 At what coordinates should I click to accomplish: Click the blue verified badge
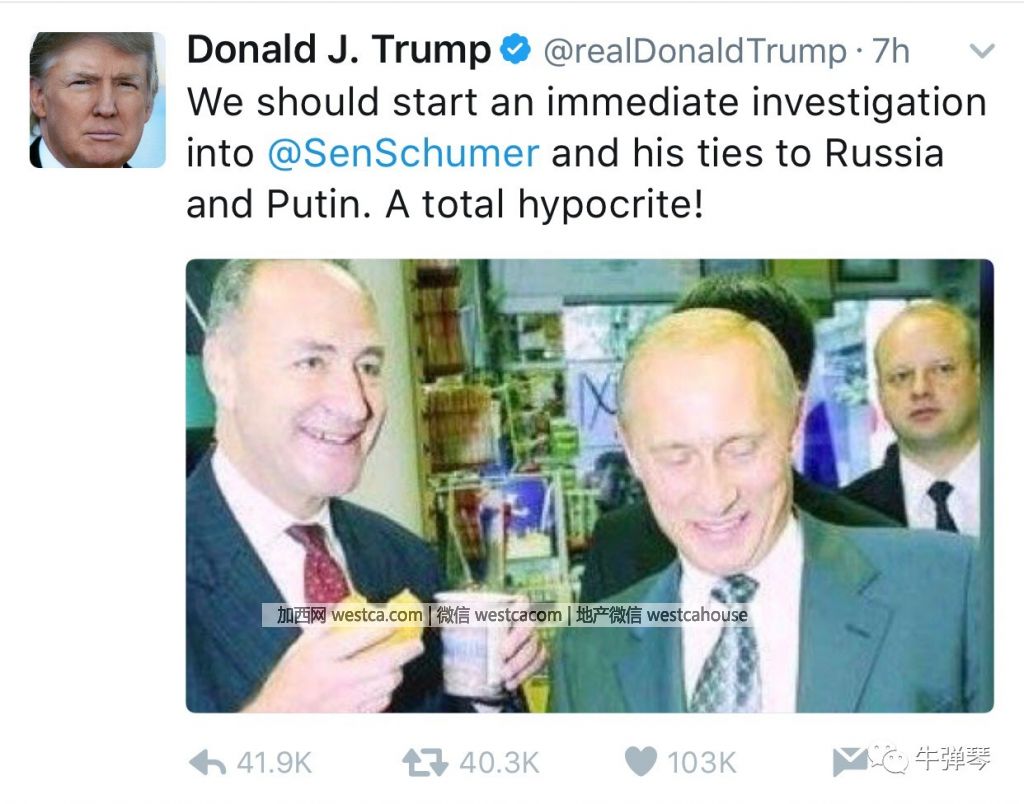(516, 50)
